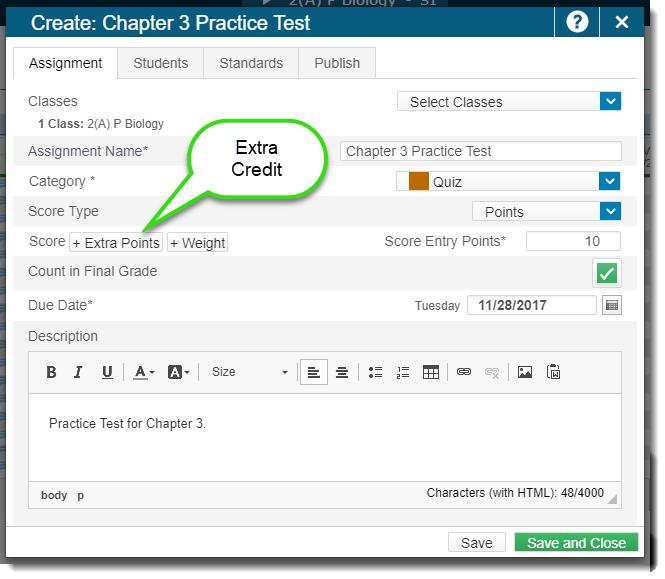Click the underline formatting icon

[107, 372]
